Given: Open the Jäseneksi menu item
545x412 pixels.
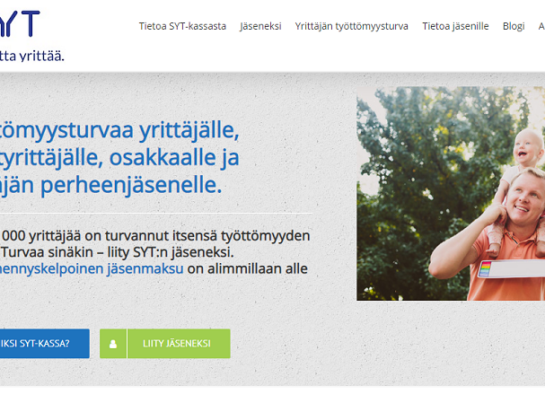Looking at the screenshot, I should click(260, 26).
